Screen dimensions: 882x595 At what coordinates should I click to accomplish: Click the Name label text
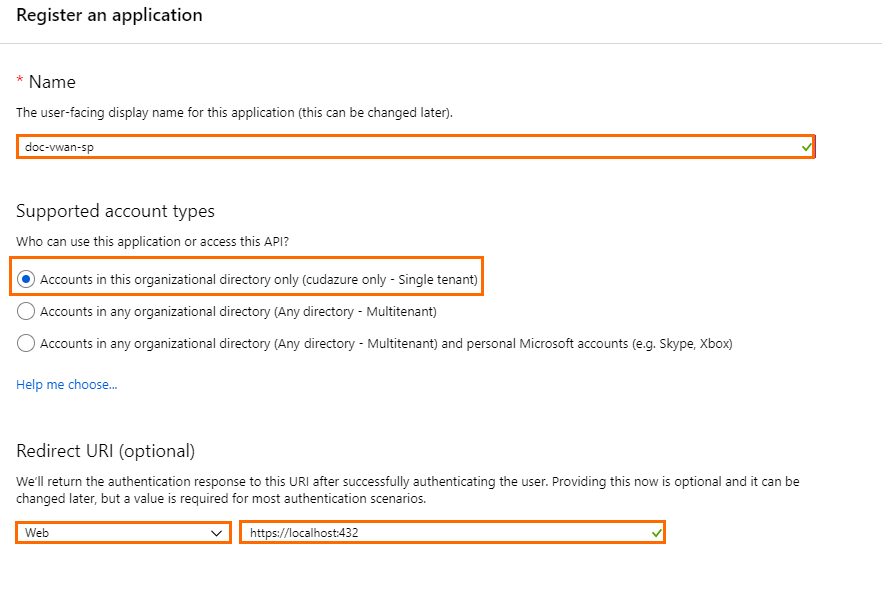point(52,82)
